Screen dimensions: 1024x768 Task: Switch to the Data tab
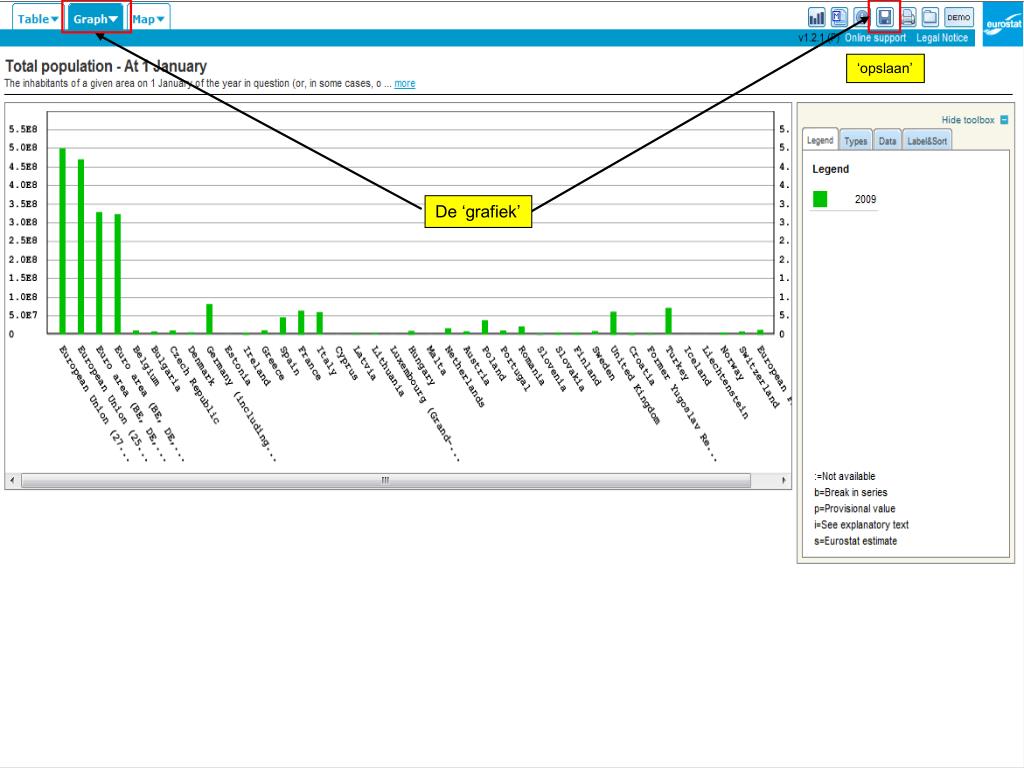(x=887, y=141)
